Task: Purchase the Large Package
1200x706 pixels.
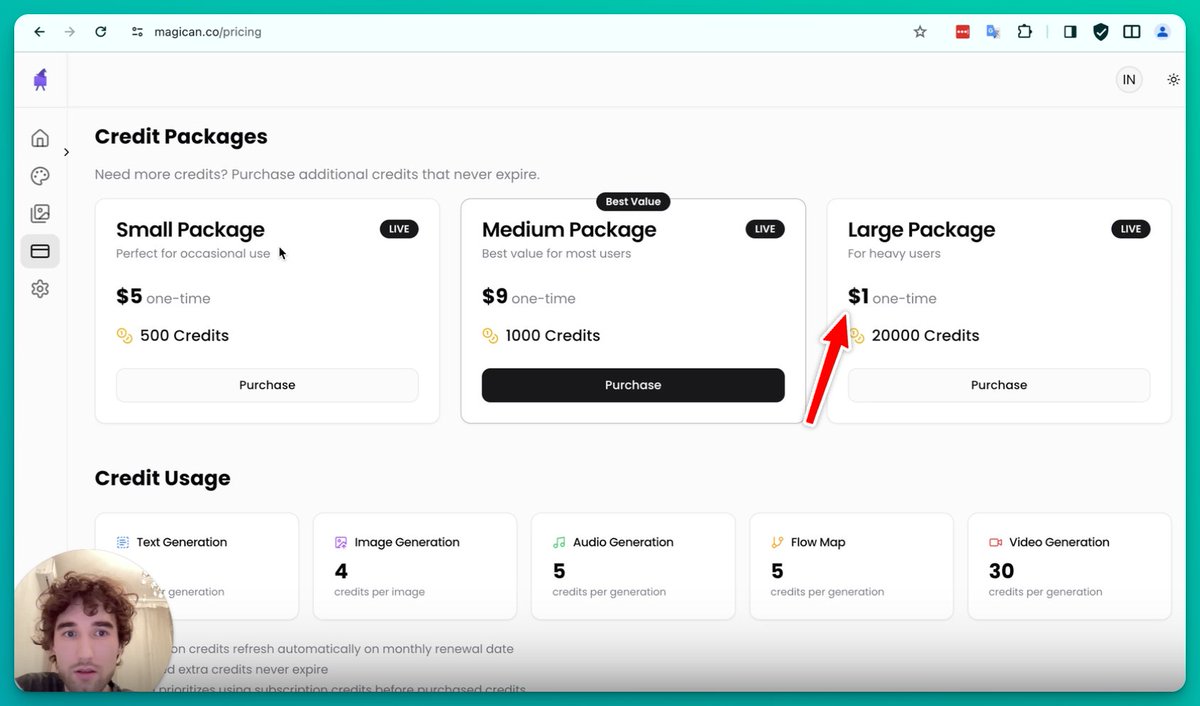Action: click(x=999, y=385)
